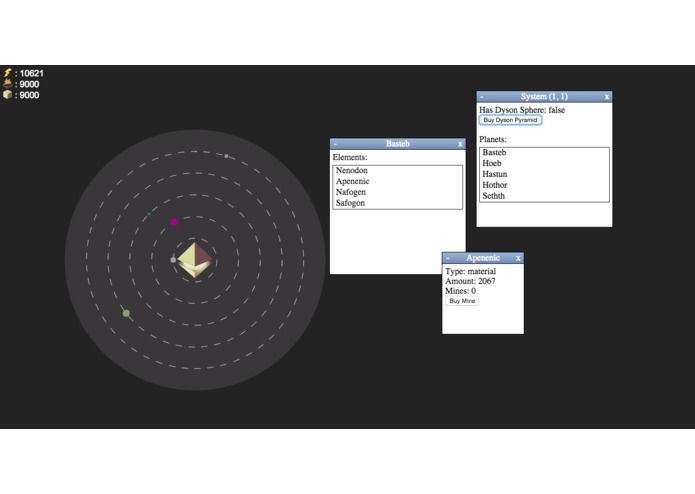Select planet Hothor in Planets list
The height and width of the screenshot is (494, 695).
coord(544,185)
